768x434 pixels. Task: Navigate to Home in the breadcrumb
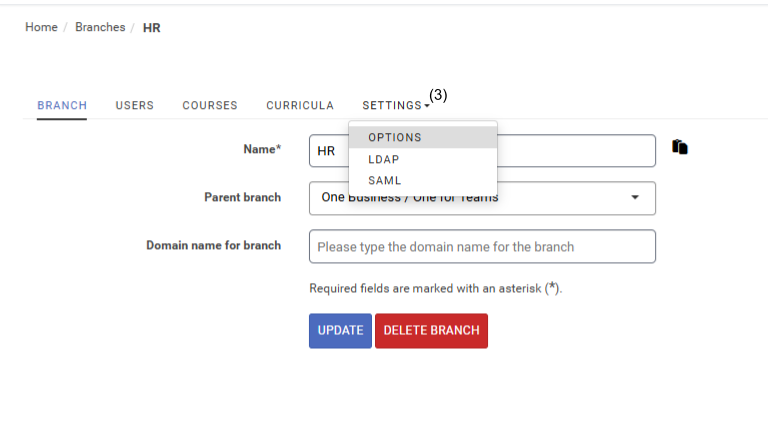[x=41, y=27]
